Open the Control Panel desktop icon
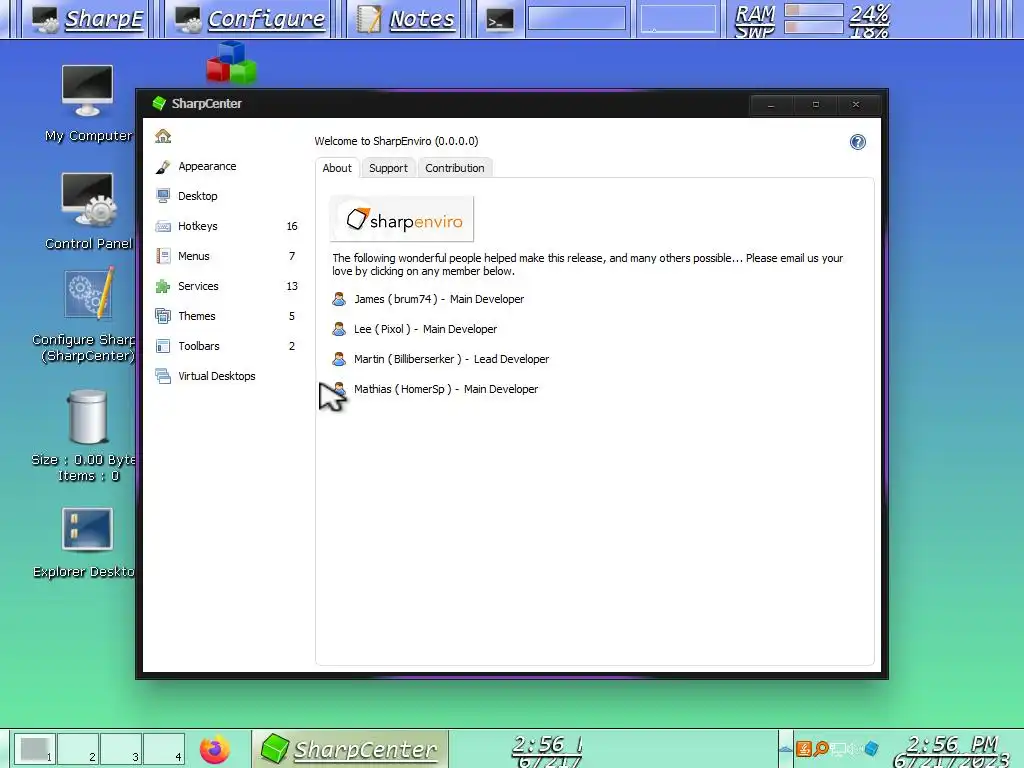1024x768 pixels. (88, 211)
